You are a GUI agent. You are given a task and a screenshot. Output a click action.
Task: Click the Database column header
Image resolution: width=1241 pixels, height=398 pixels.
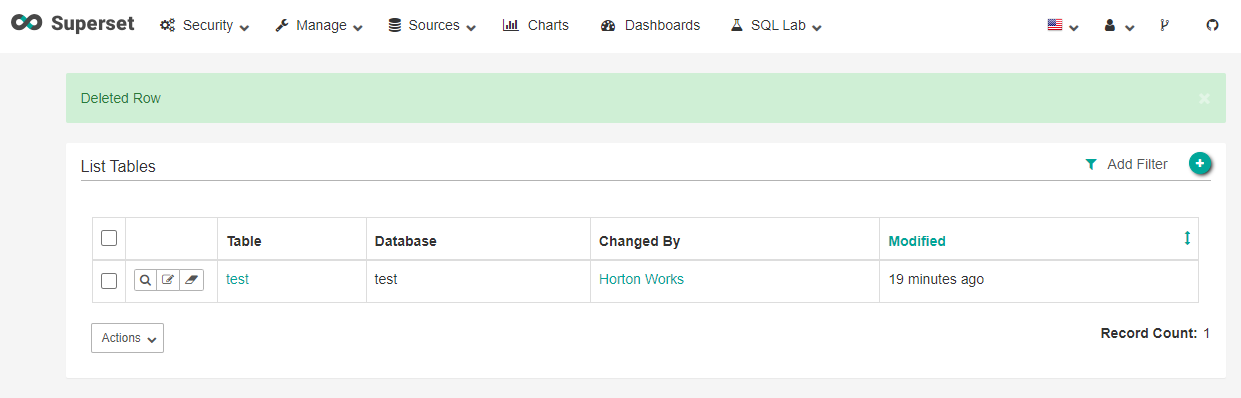point(406,241)
